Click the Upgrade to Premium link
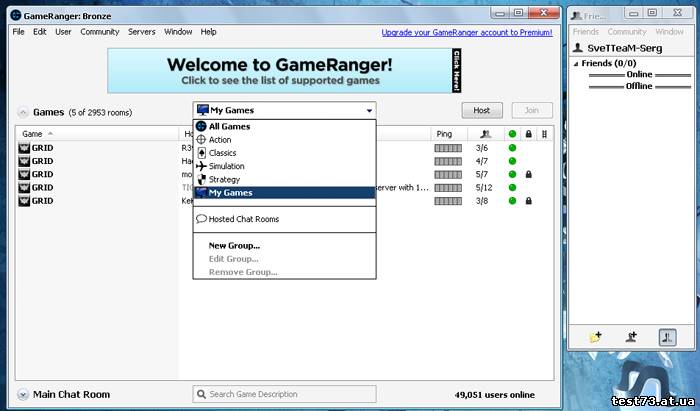This screenshot has width=700, height=411. pyautogui.click(x=467, y=33)
